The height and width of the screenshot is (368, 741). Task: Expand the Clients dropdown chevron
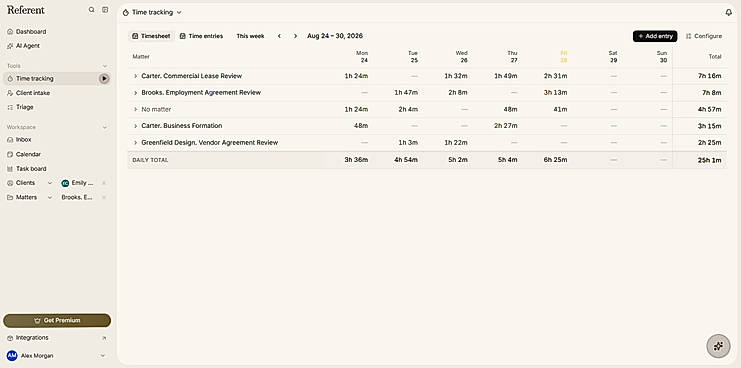[x=50, y=183]
